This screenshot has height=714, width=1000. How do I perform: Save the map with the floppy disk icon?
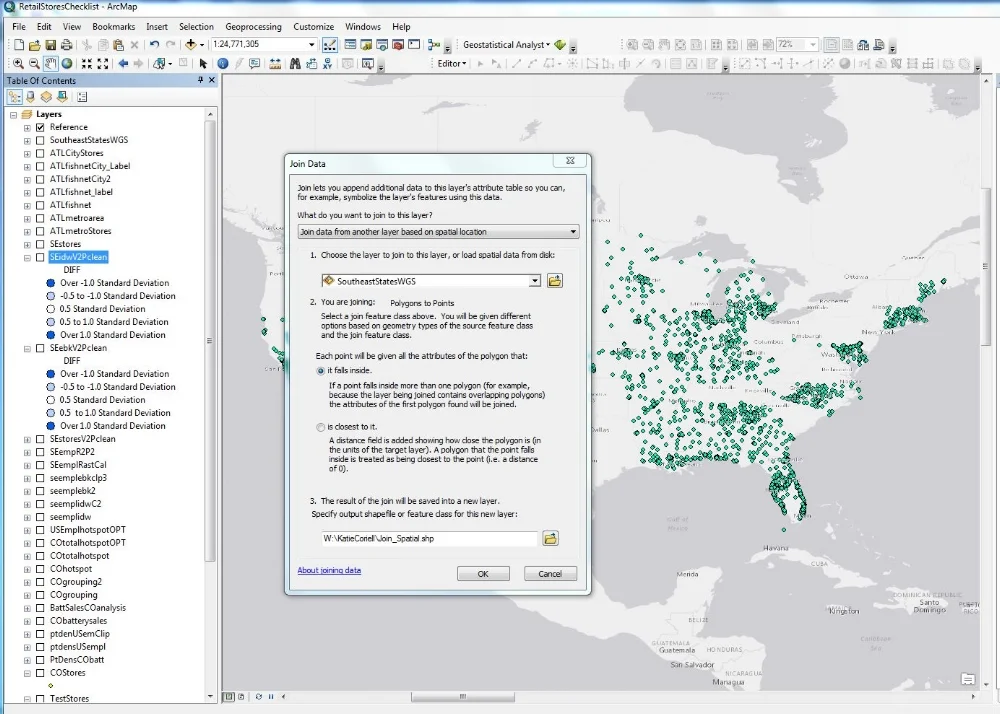tap(50, 45)
